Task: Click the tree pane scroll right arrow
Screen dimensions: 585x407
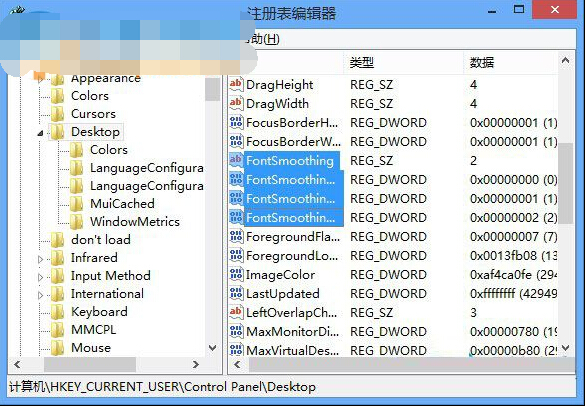Action: [196, 364]
